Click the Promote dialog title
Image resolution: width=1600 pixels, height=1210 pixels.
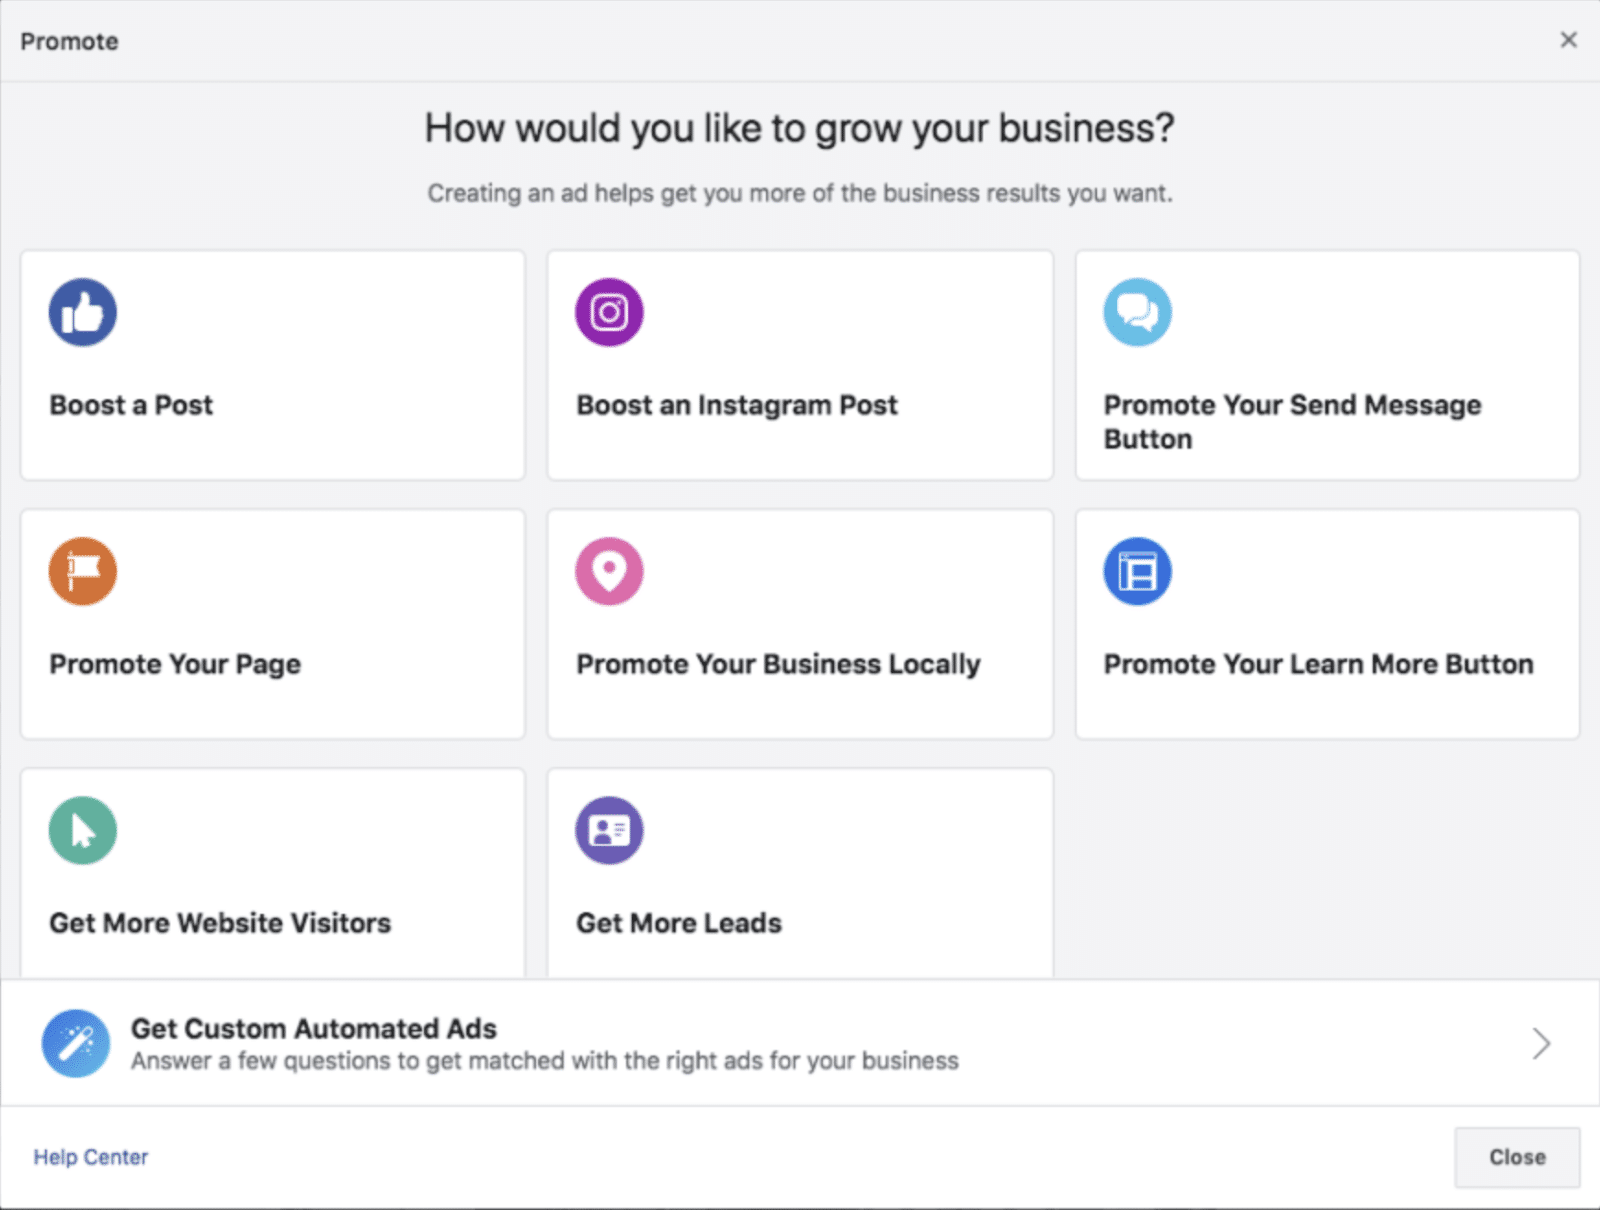click(69, 41)
